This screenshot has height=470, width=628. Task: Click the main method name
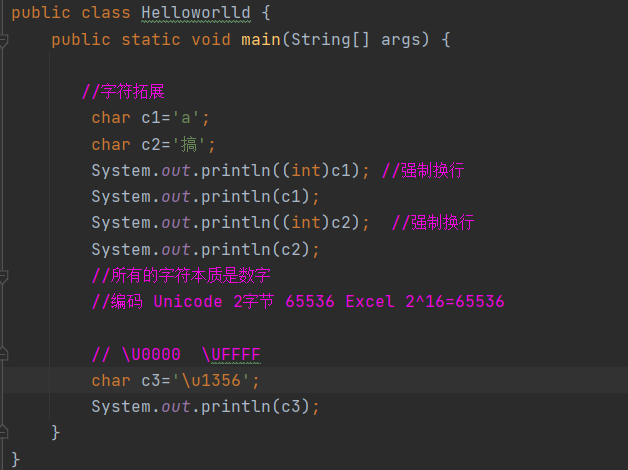click(261, 40)
